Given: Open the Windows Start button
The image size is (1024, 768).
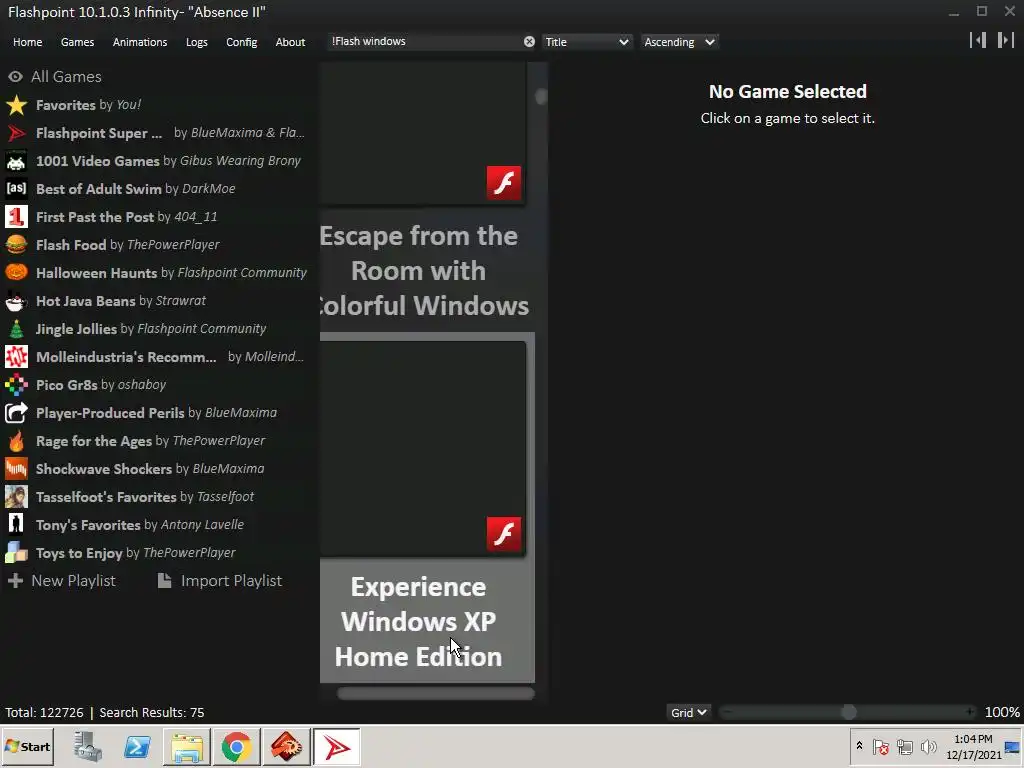Looking at the screenshot, I should (x=27, y=746).
